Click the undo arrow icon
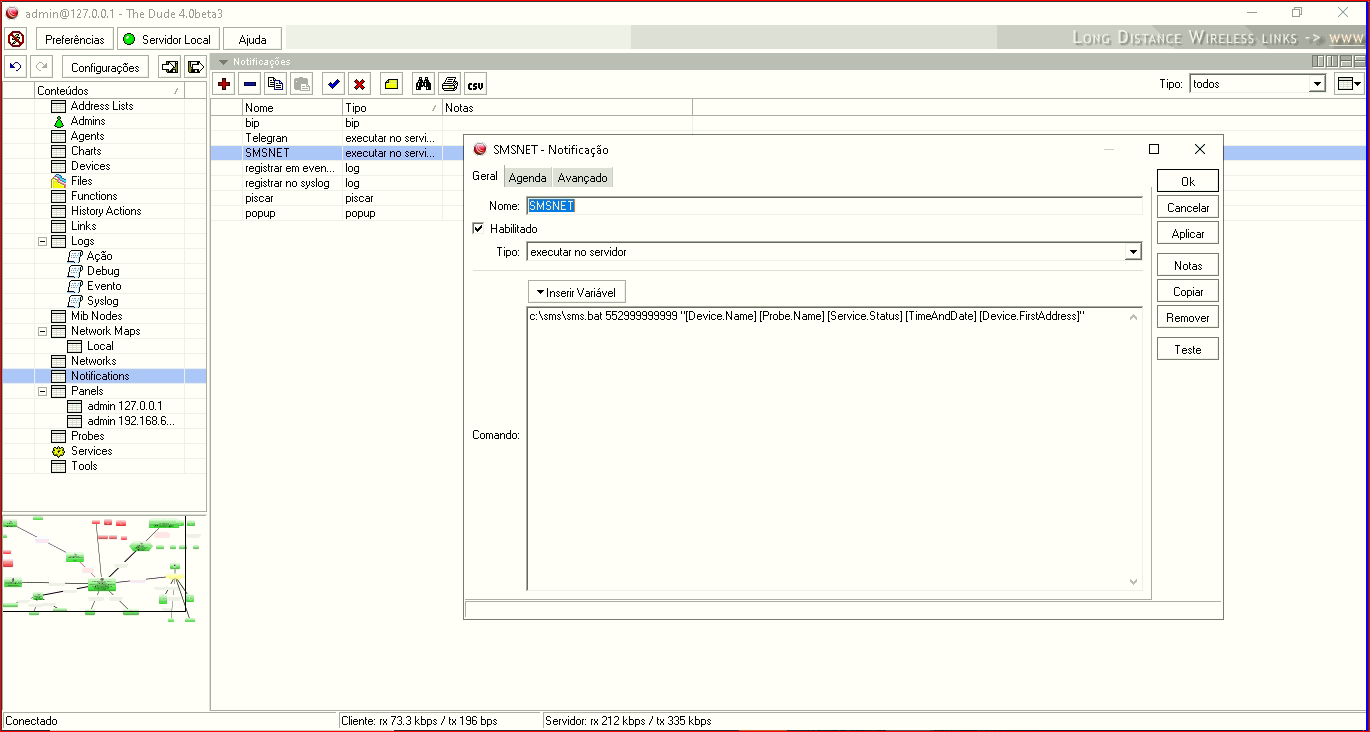The width and height of the screenshot is (1370, 732). [15, 67]
